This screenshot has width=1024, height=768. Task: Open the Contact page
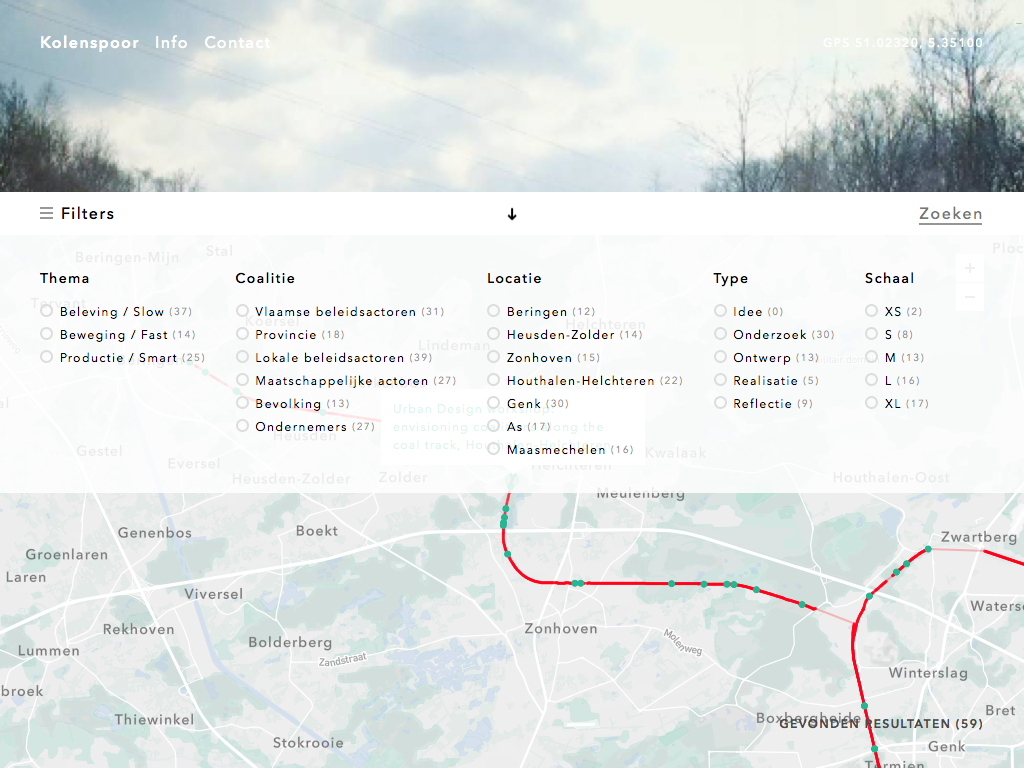[x=237, y=42]
